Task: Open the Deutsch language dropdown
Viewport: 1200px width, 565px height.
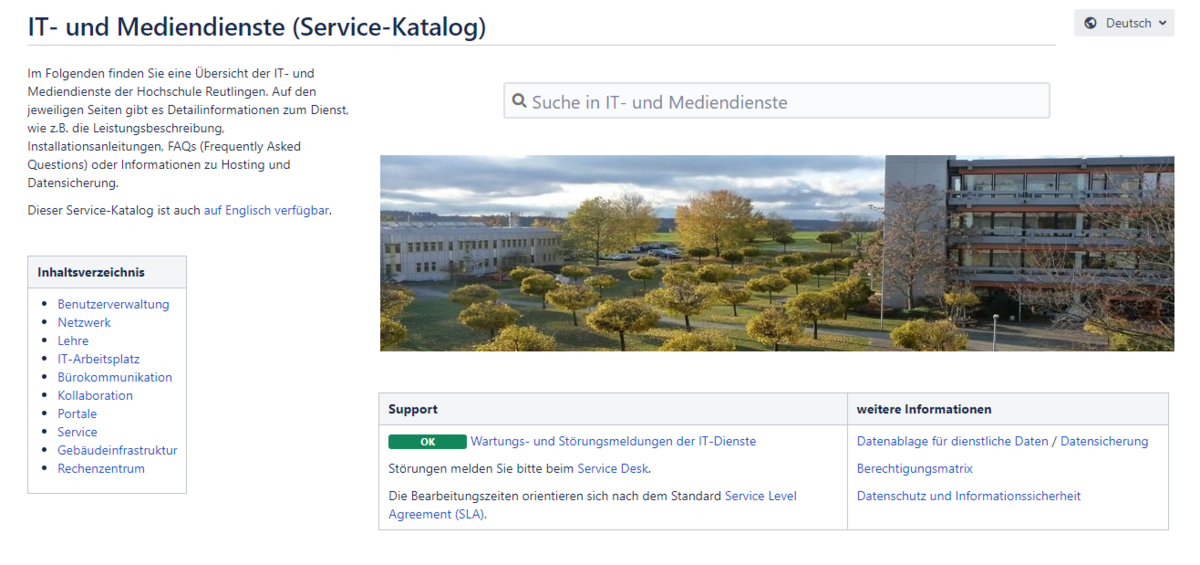Action: coord(1124,23)
